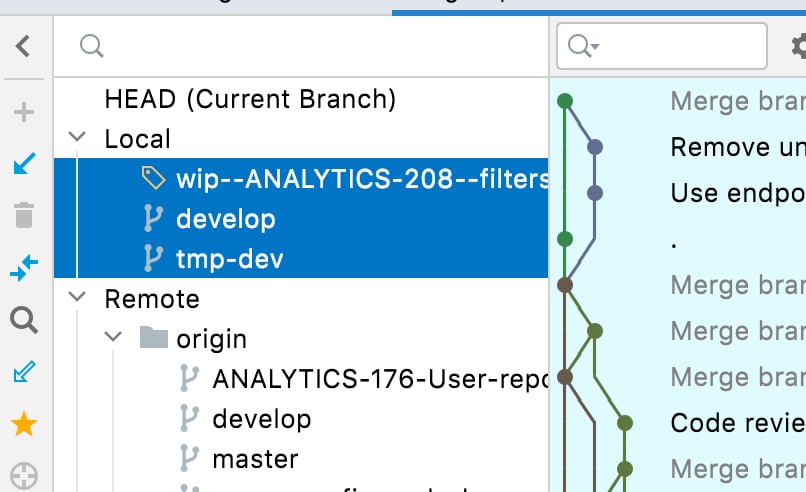Click branch icon beside ANALYTICS-176-User-repo
The image size is (806, 492).
(189, 378)
